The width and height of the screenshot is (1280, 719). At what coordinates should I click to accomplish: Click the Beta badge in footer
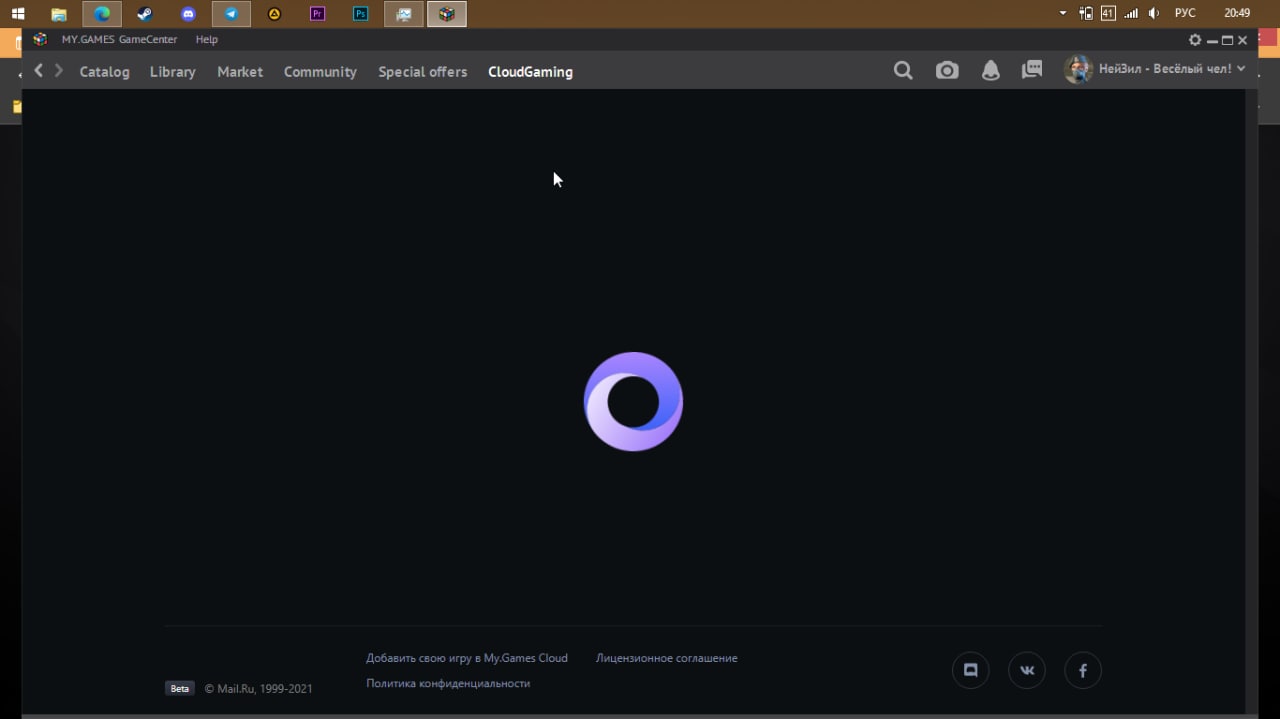click(x=179, y=688)
